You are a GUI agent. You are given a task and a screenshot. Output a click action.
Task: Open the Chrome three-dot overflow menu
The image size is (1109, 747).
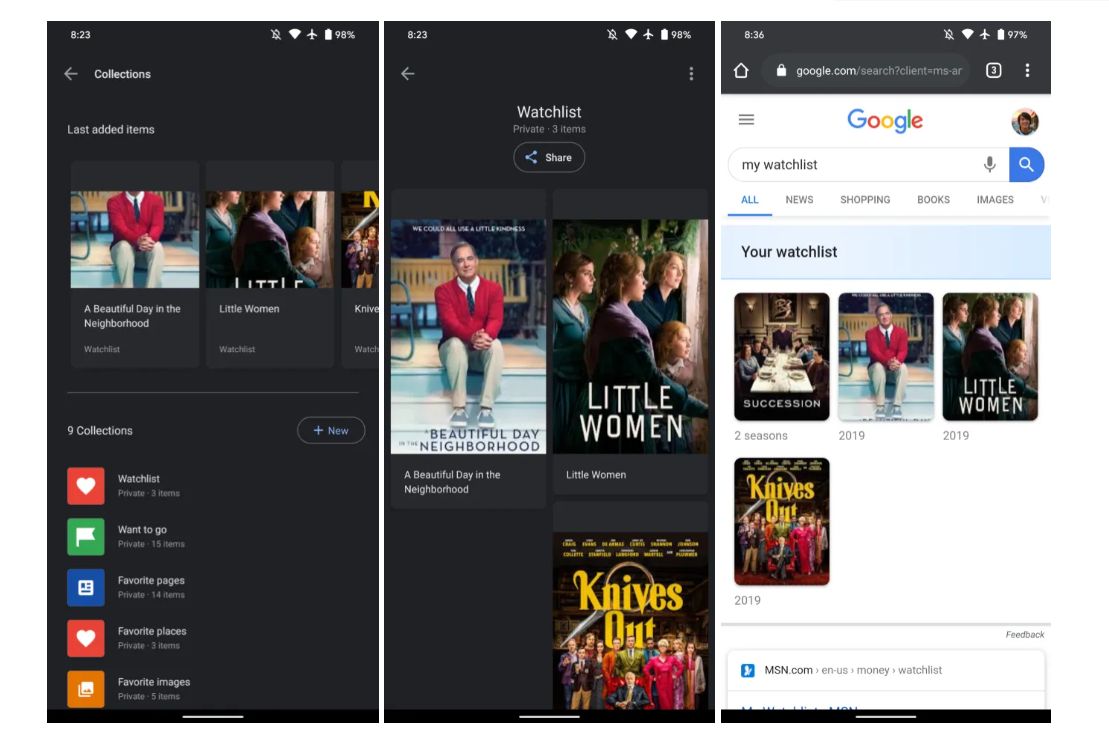coord(1027,71)
